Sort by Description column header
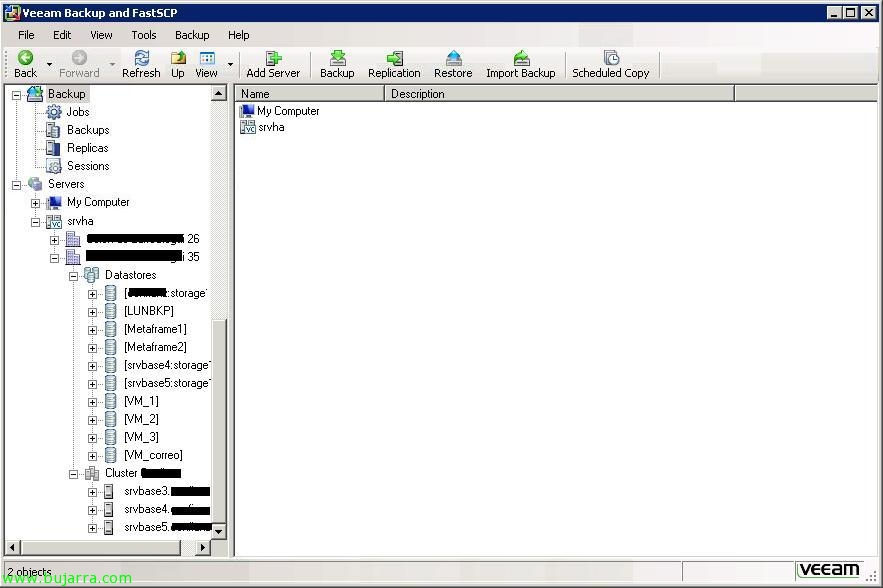This screenshot has height=588, width=883. click(x=560, y=94)
